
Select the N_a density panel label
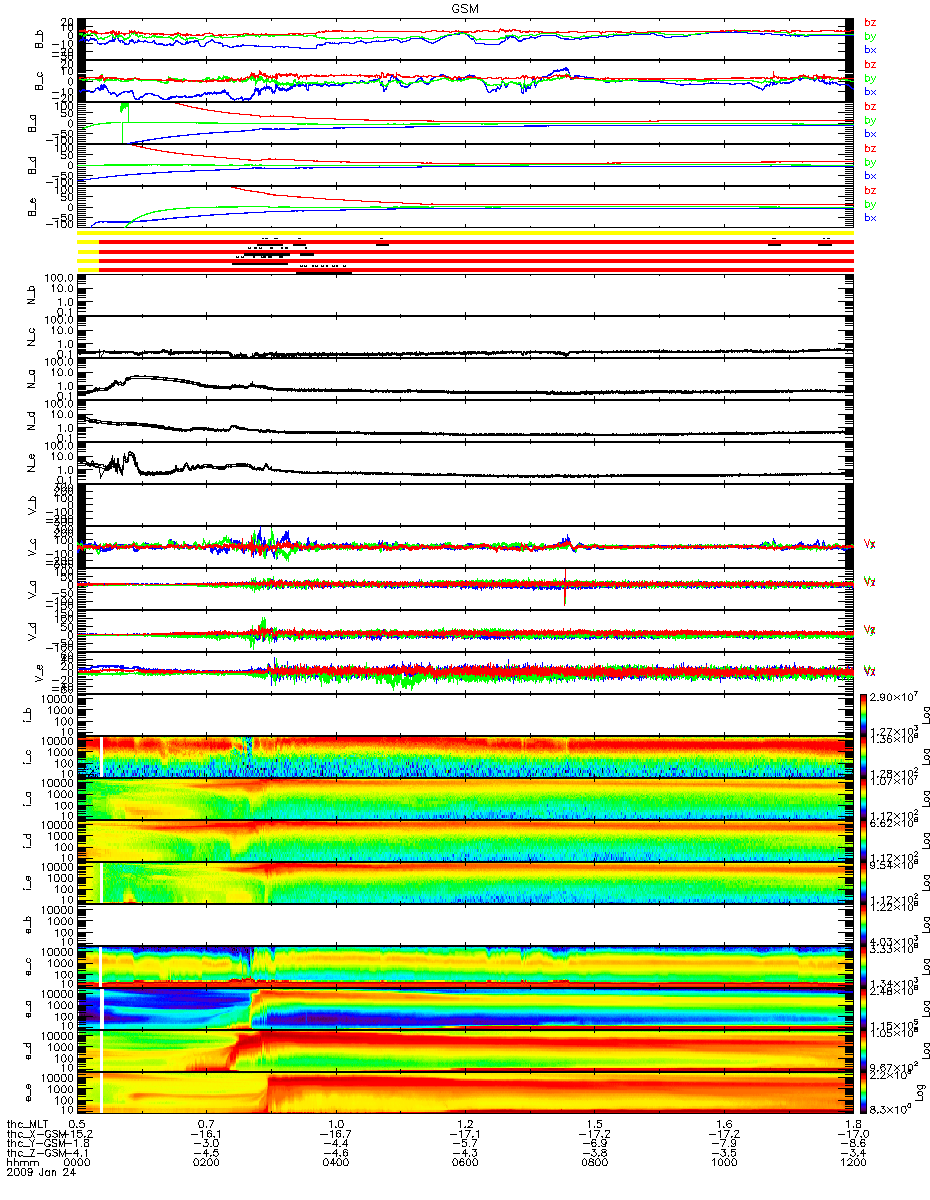[30, 380]
